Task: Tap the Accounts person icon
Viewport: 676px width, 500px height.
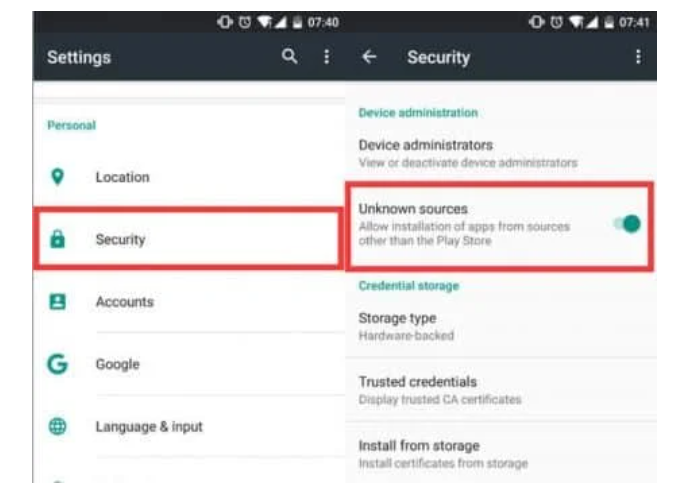Action: click(57, 302)
